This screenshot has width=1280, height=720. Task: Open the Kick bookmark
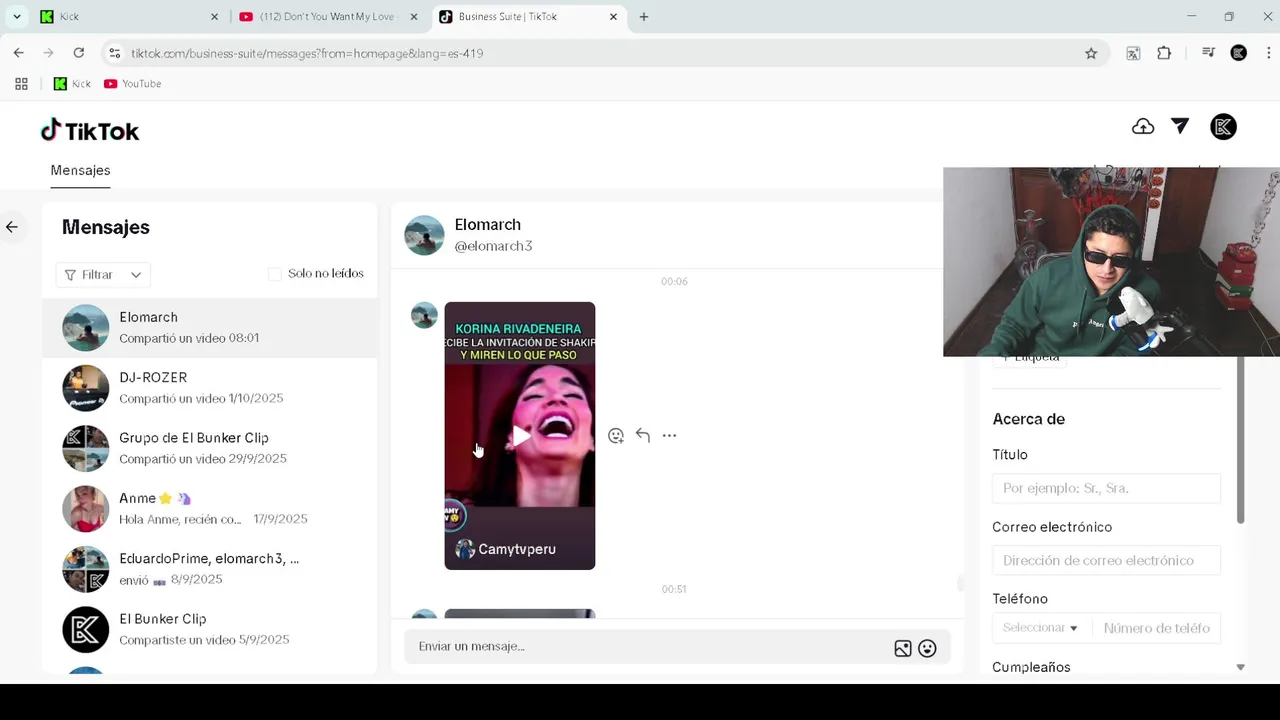pos(72,84)
